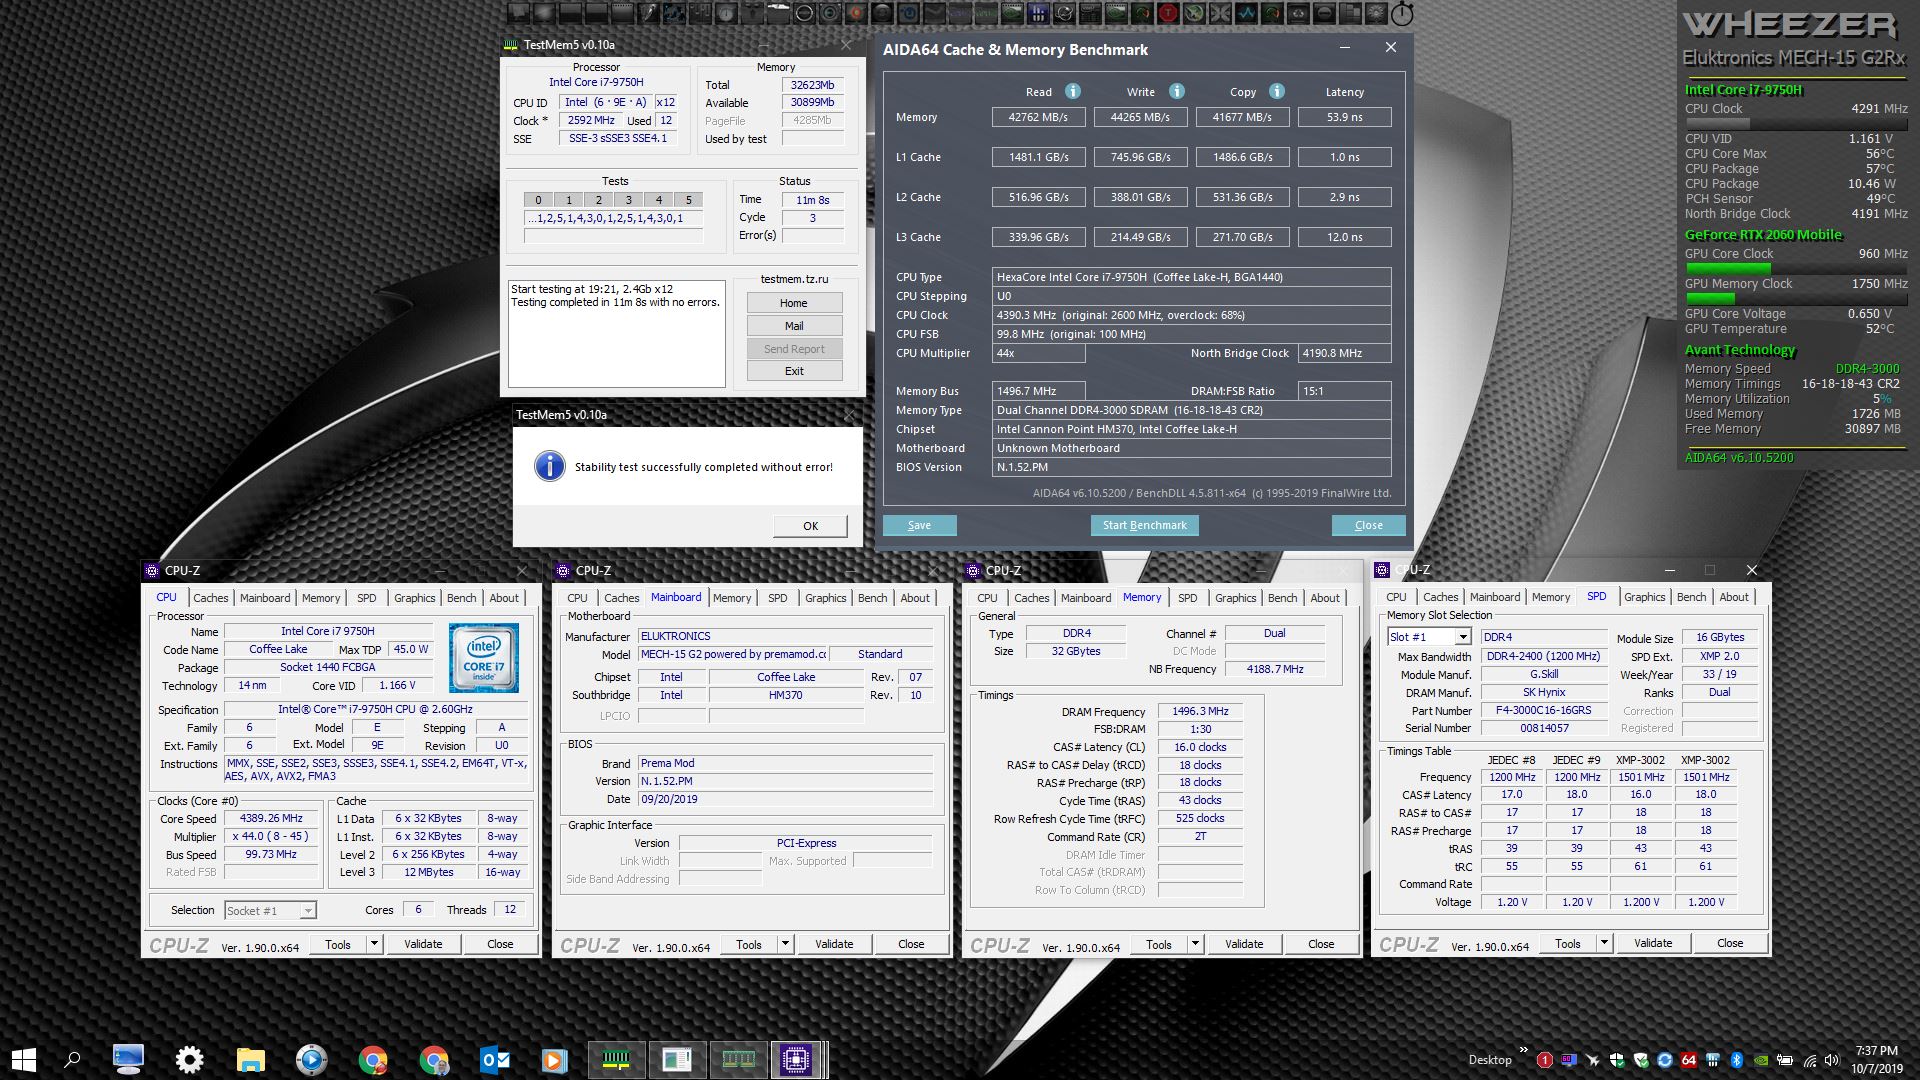
Task: Open Windows Start menu
Action: [24, 1059]
